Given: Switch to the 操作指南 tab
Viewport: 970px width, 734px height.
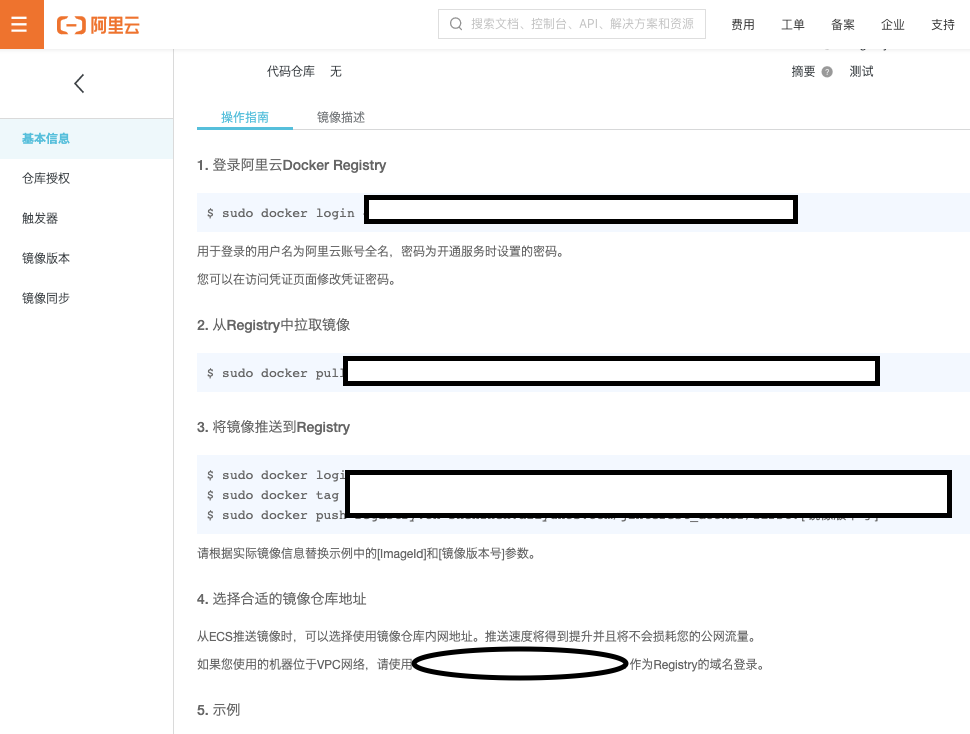Looking at the screenshot, I should coord(245,117).
